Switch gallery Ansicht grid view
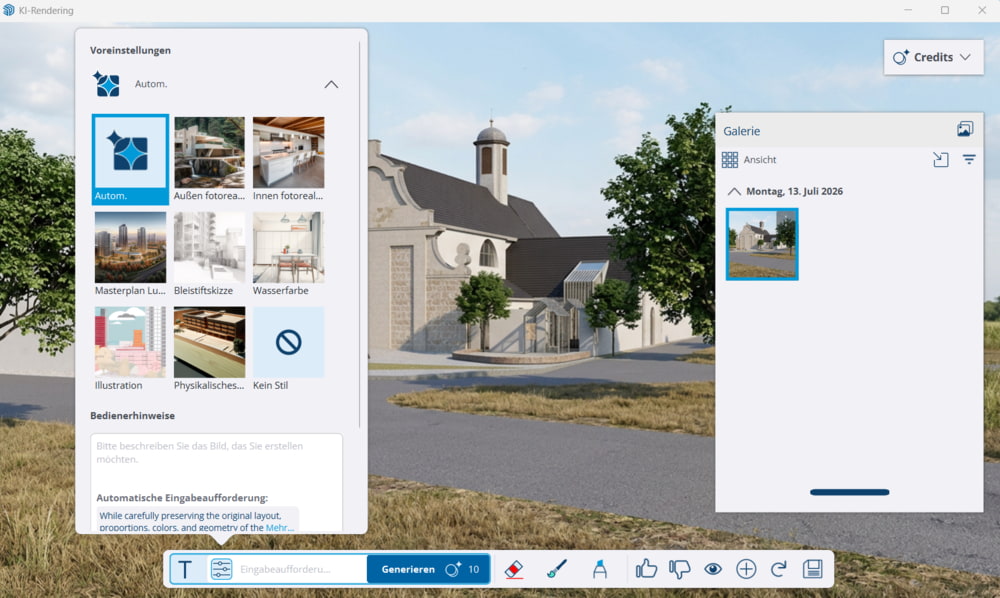Viewport: 1000px width, 598px height. click(730, 159)
